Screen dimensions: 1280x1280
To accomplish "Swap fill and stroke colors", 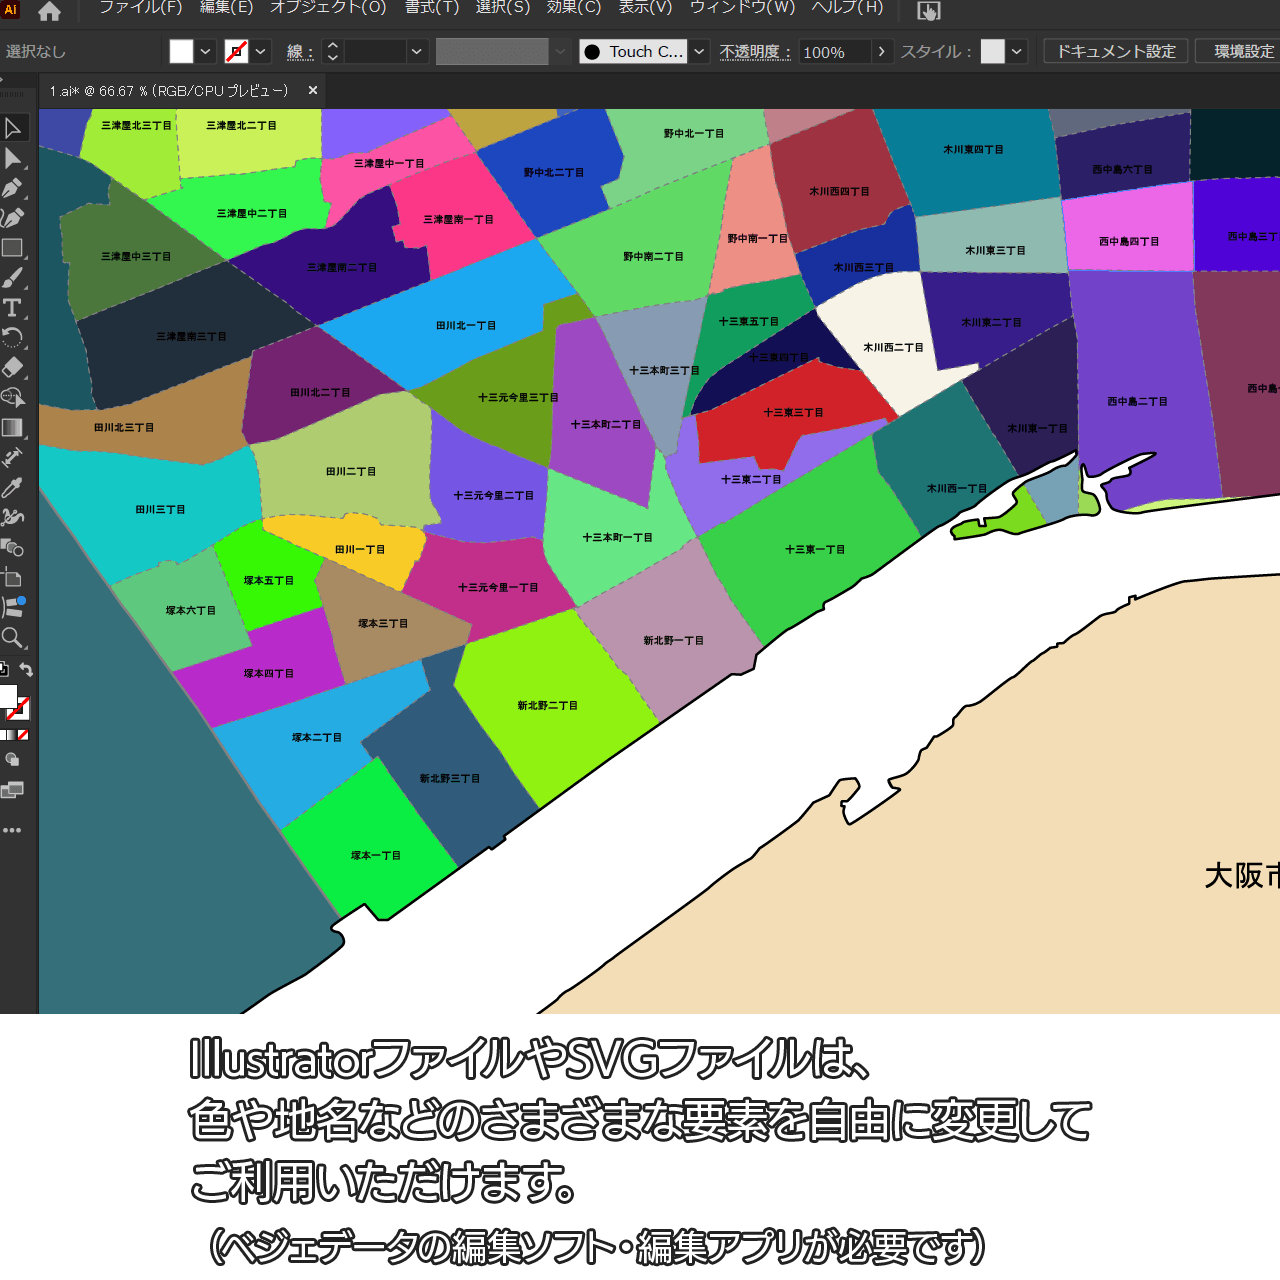I will [27, 670].
